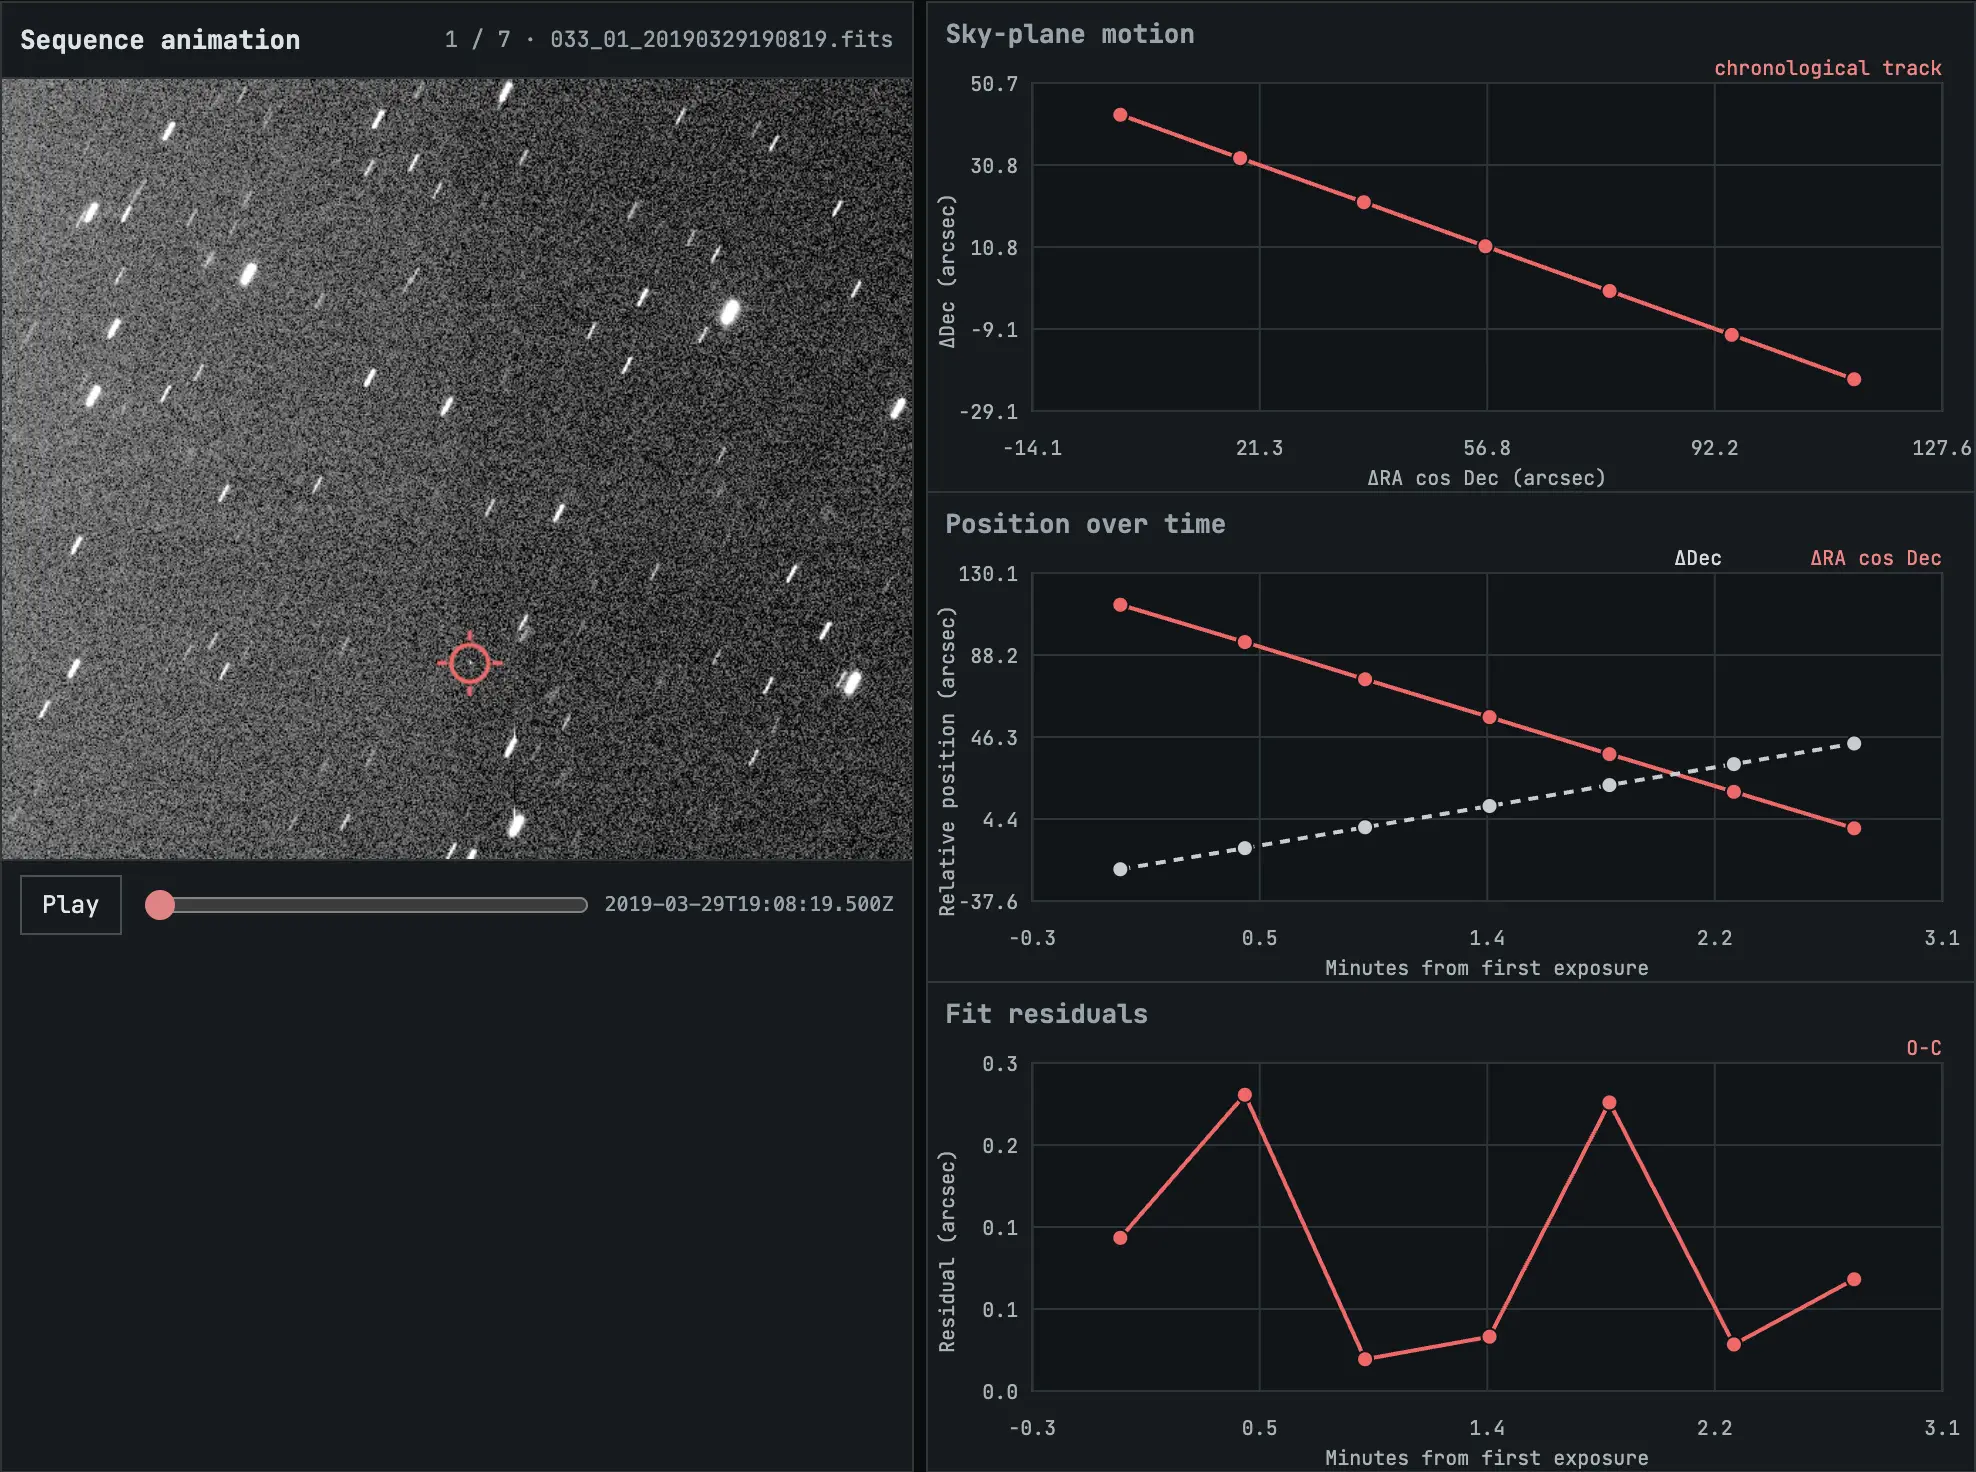Click the sky-plane x-axis value 56.8
This screenshot has width=1976, height=1472.
point(1487,448)
